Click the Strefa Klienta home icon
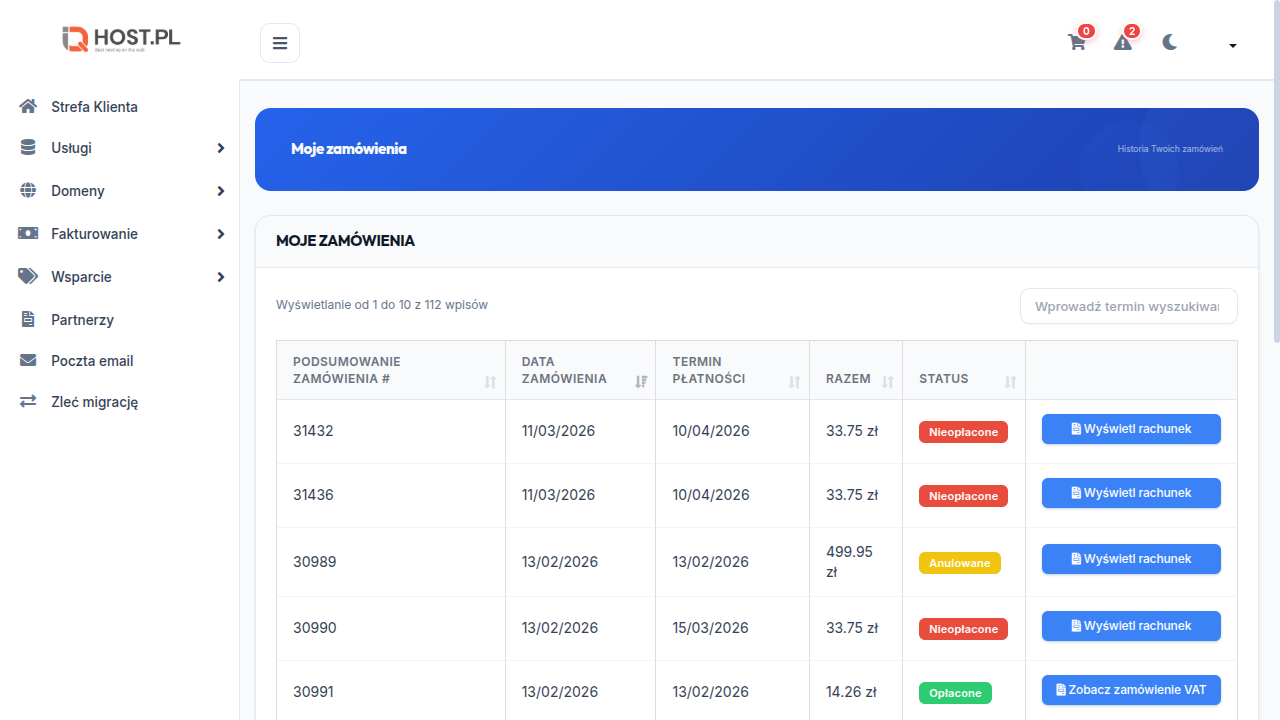This screenshot has width=1280, height=720. [28, 106]
